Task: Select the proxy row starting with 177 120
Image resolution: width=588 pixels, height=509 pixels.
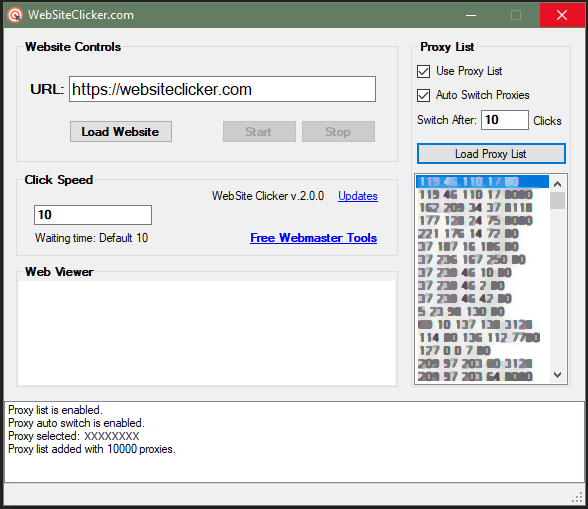Action: pos(483,221)
